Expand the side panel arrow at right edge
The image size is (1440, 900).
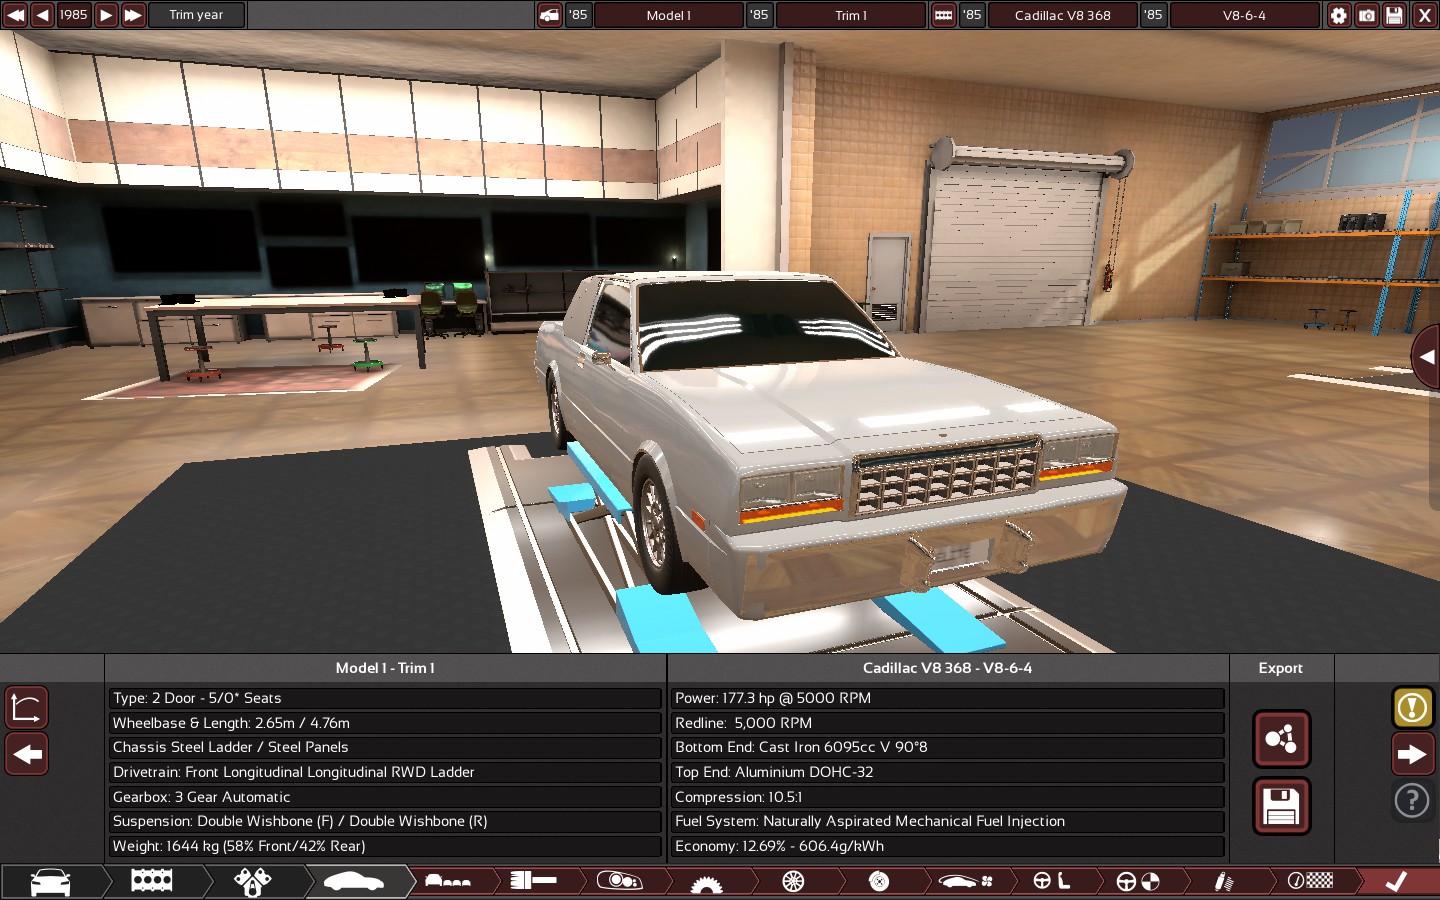(x=1426, y=357)
